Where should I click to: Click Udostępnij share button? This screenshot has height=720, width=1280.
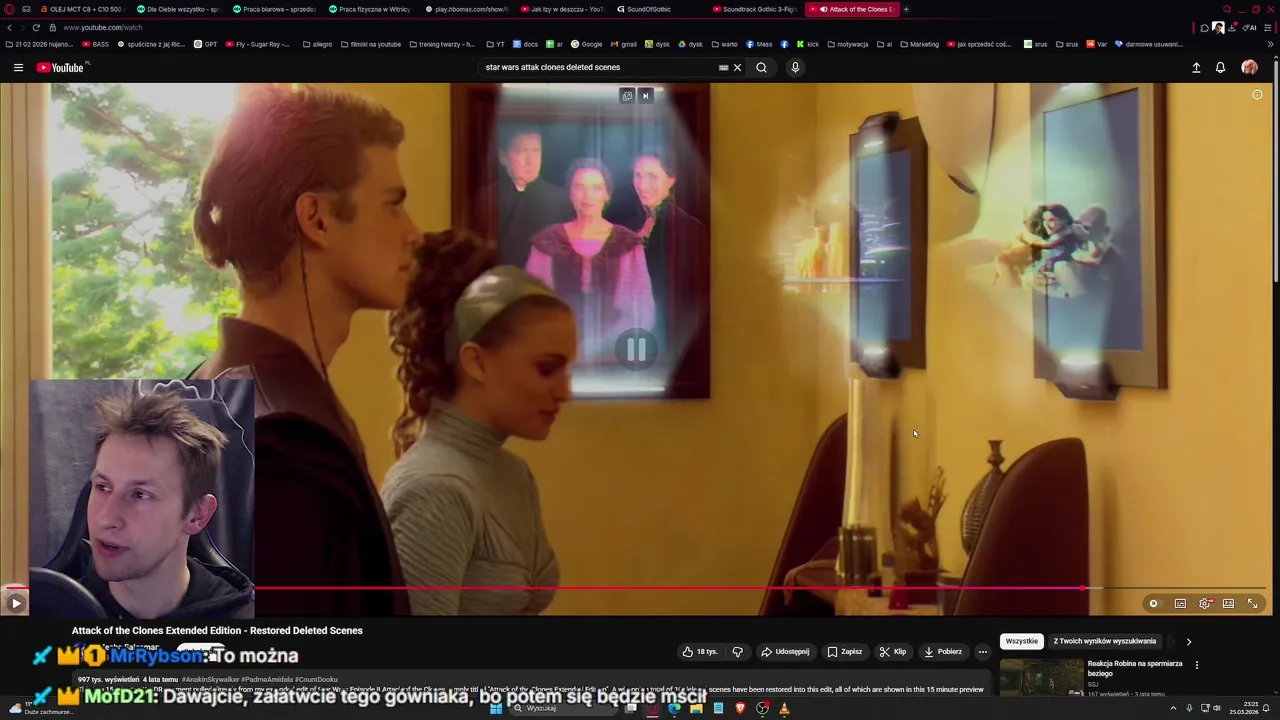click(x=785, y=651)
